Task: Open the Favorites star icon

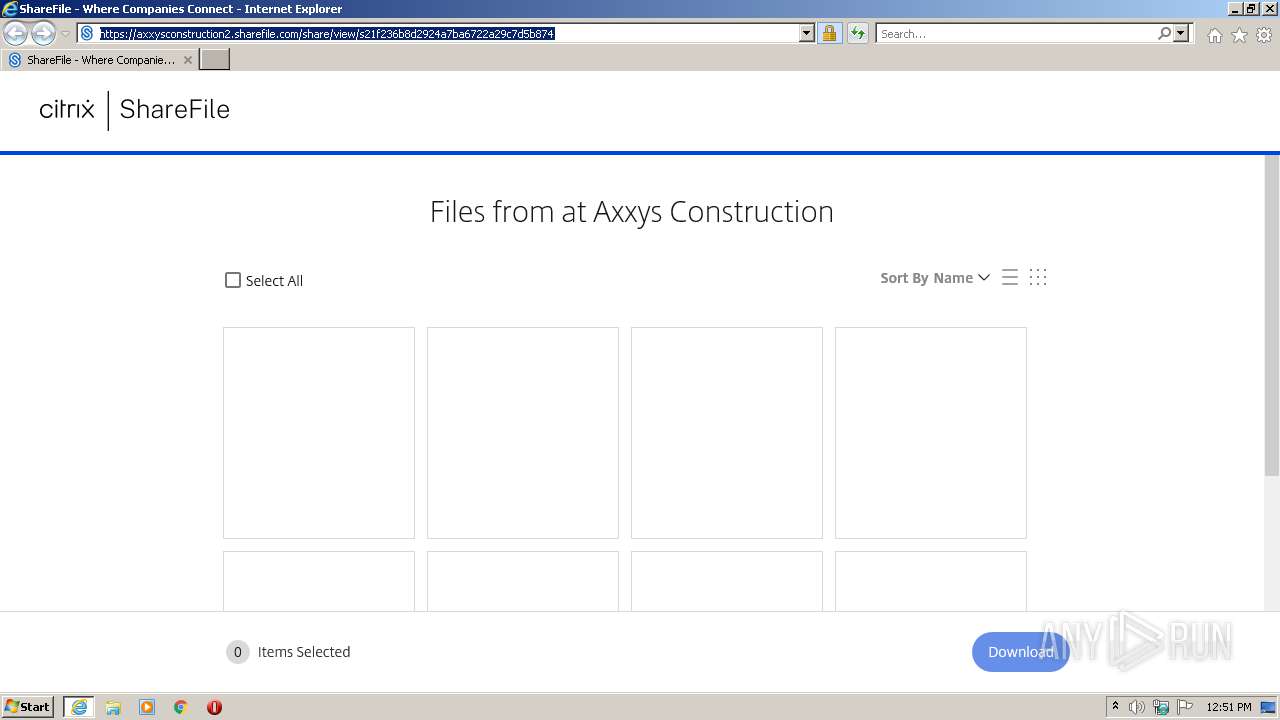Action: (1239, 35)
